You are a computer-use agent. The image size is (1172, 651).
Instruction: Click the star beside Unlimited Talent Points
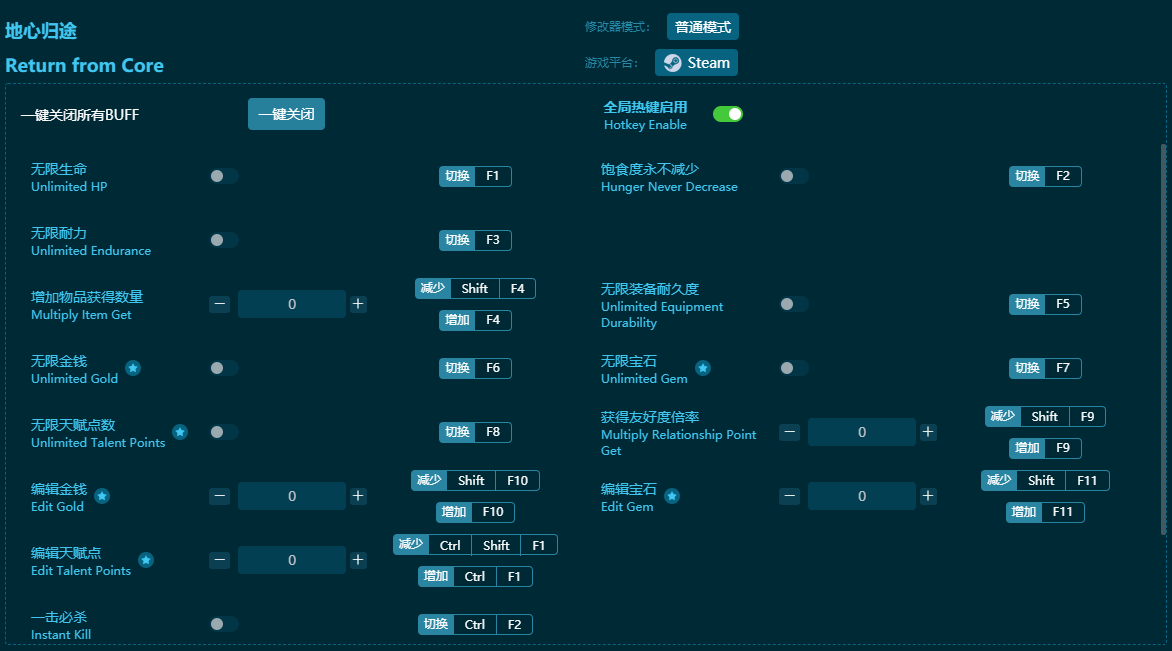[x=180, y=431]
